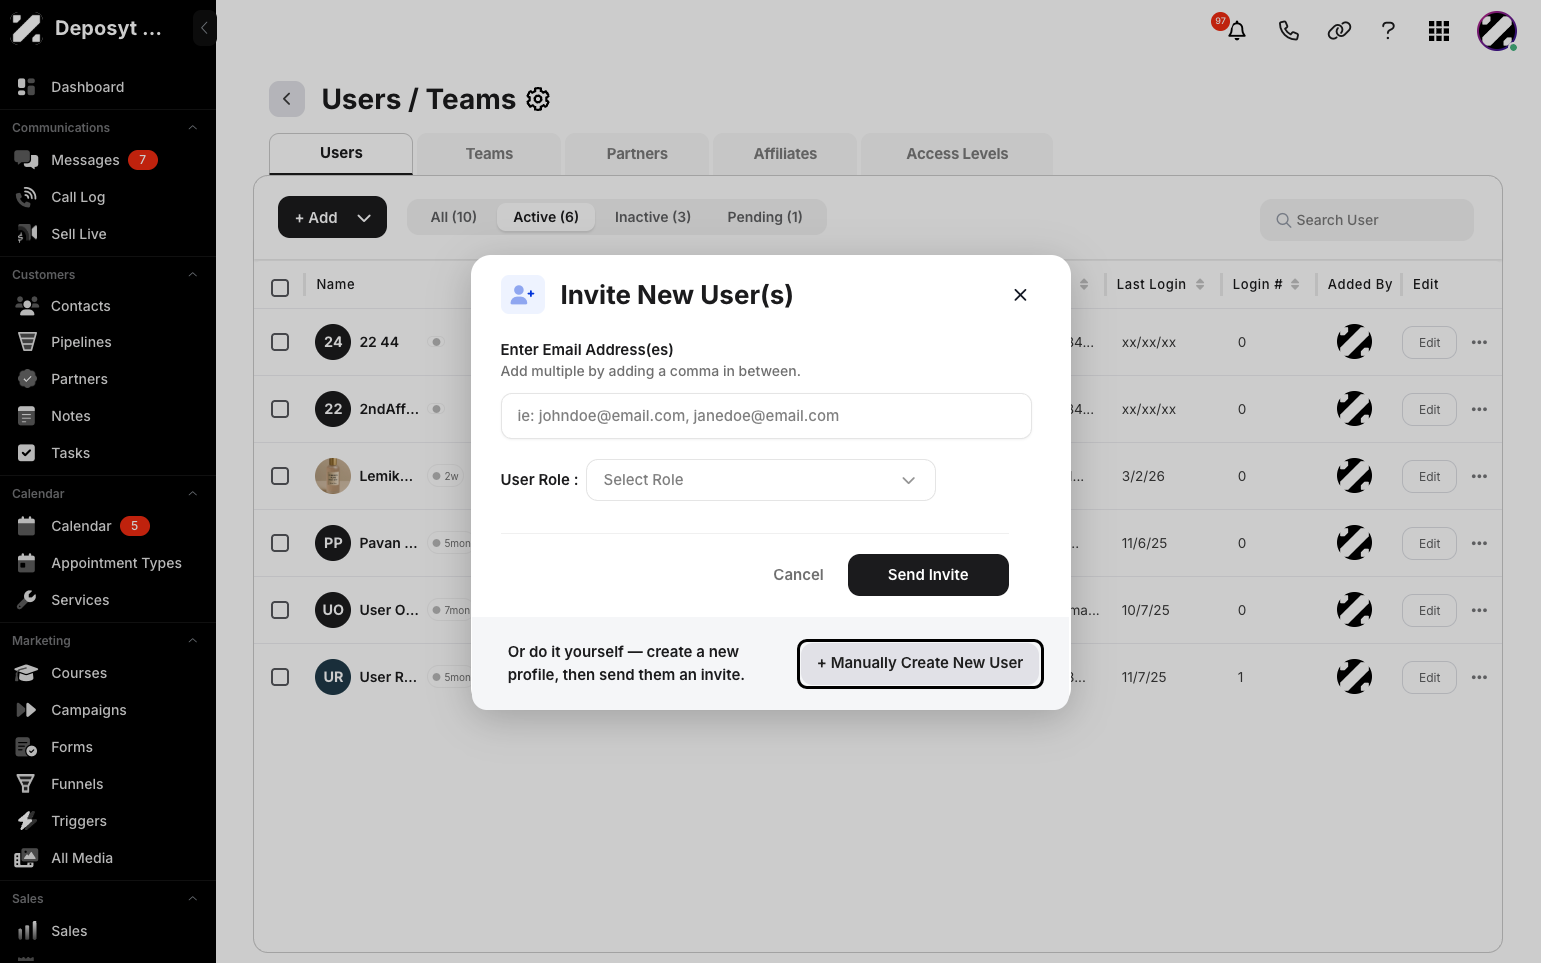Click the phone dialer icon in header
Viewport: 1541px width, 963px height.
(x=1289, y=31)
